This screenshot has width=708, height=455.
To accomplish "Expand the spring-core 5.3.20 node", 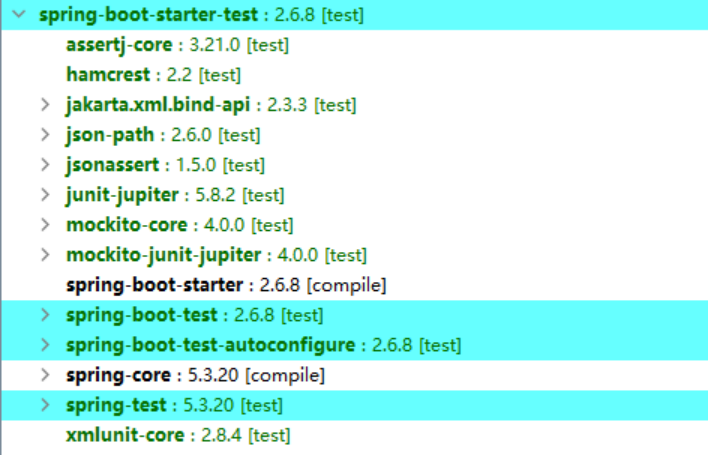I will click(x=45, y=375).
